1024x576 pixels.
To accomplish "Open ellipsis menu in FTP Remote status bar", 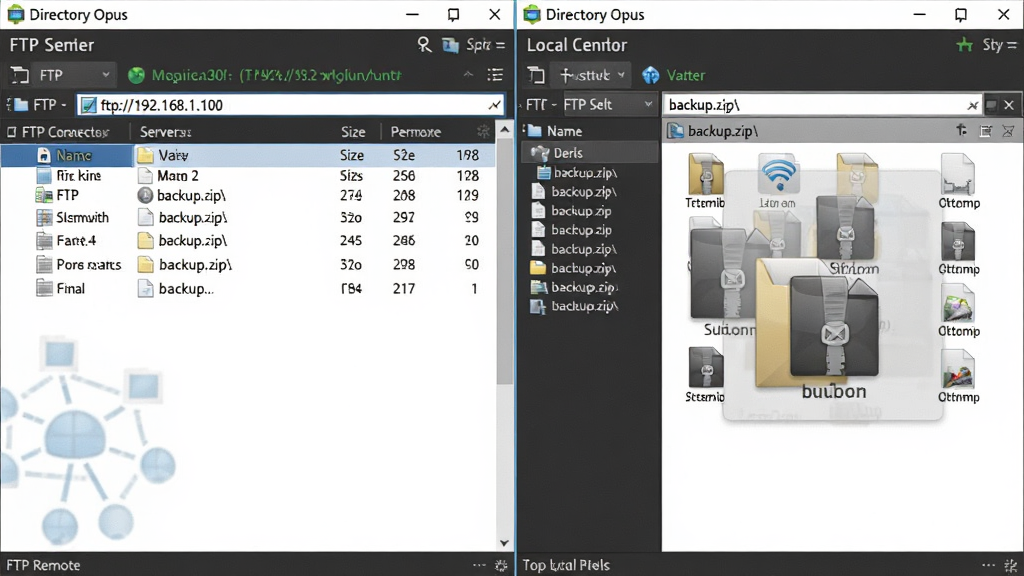I will [x=479, y=565].
